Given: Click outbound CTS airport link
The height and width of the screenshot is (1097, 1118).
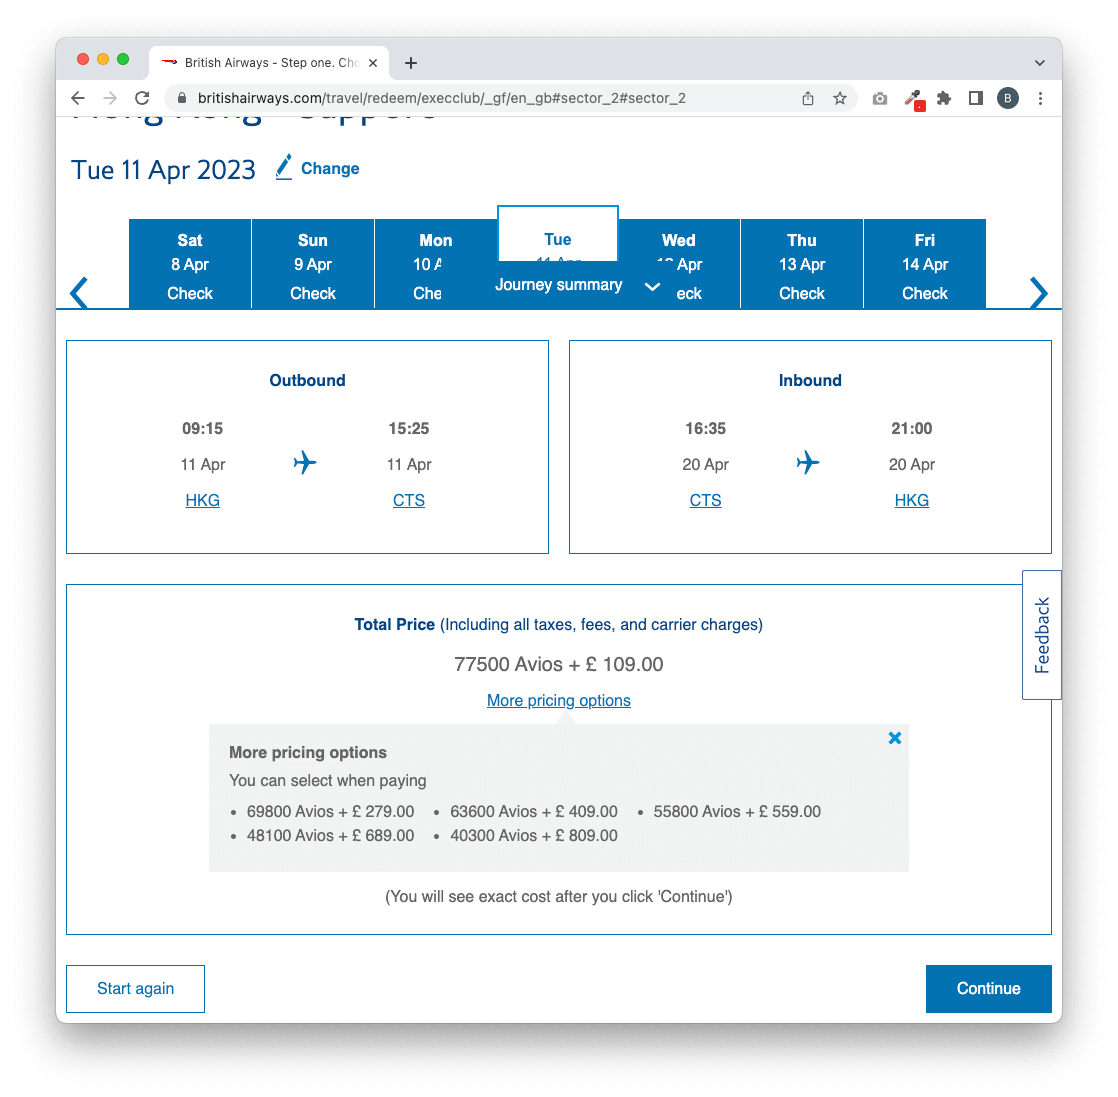Looking at the screenshot, I should pyautogui.click(x=409, y=500).
